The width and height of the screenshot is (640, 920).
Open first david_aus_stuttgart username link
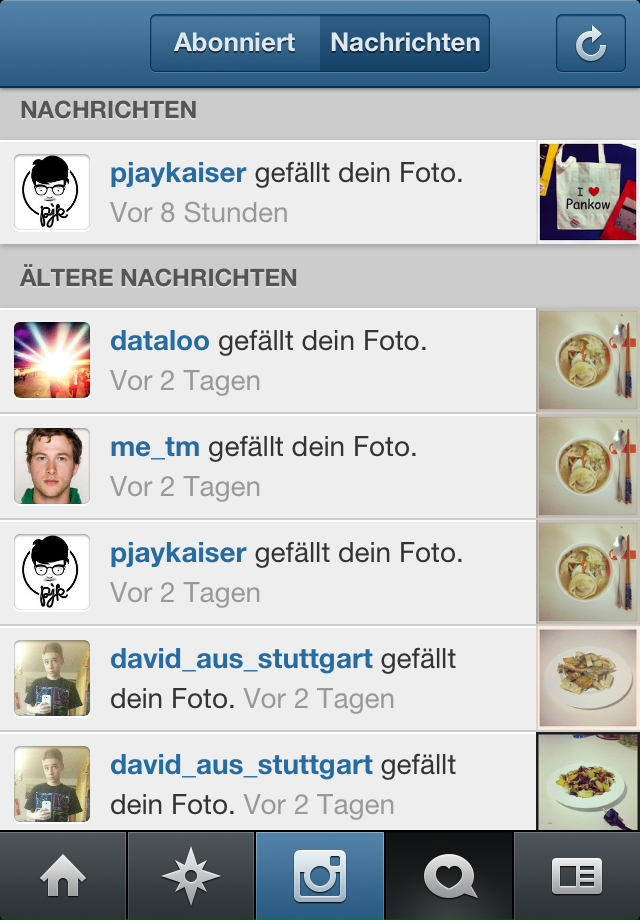241,659
